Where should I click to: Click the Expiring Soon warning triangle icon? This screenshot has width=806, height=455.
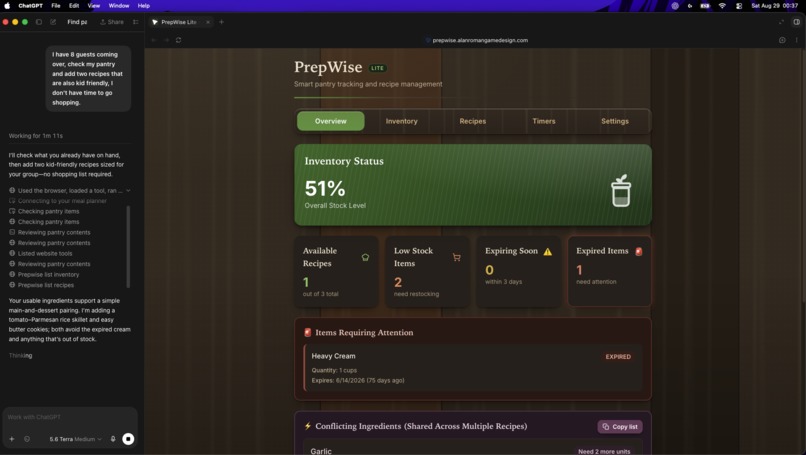coord(547,251)
